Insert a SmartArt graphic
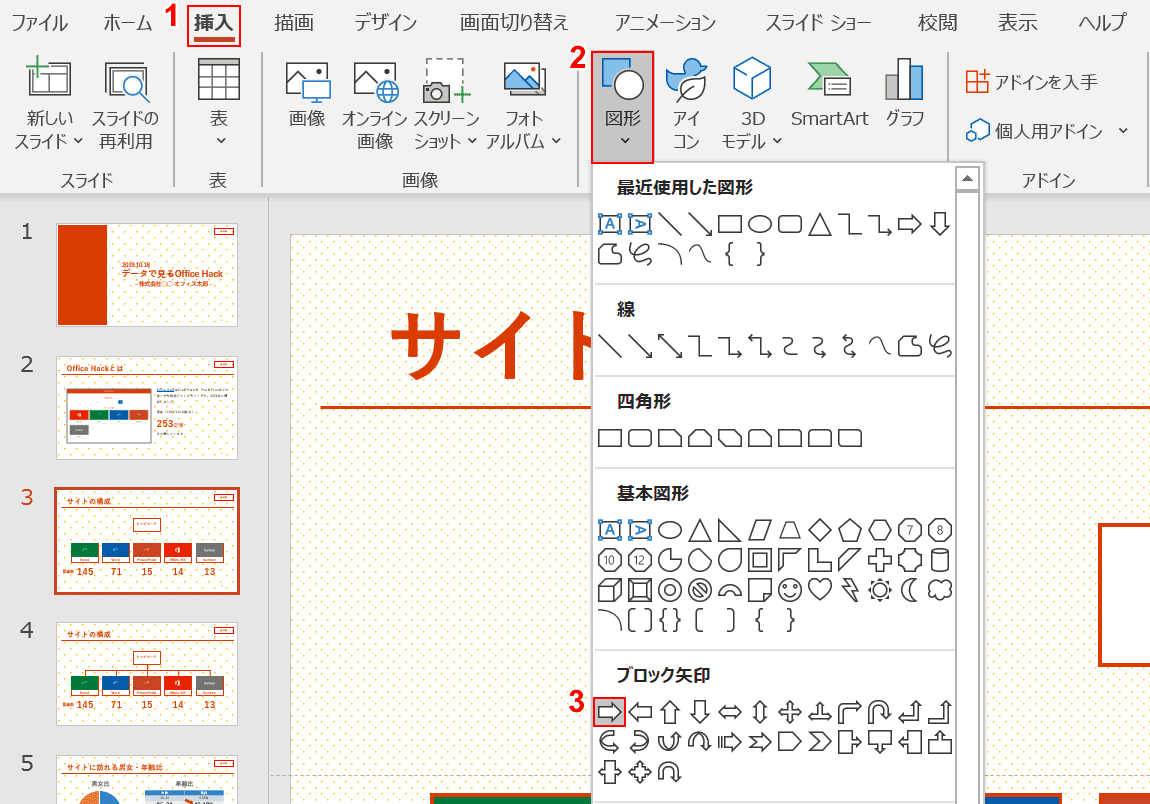 pos(829,94)
